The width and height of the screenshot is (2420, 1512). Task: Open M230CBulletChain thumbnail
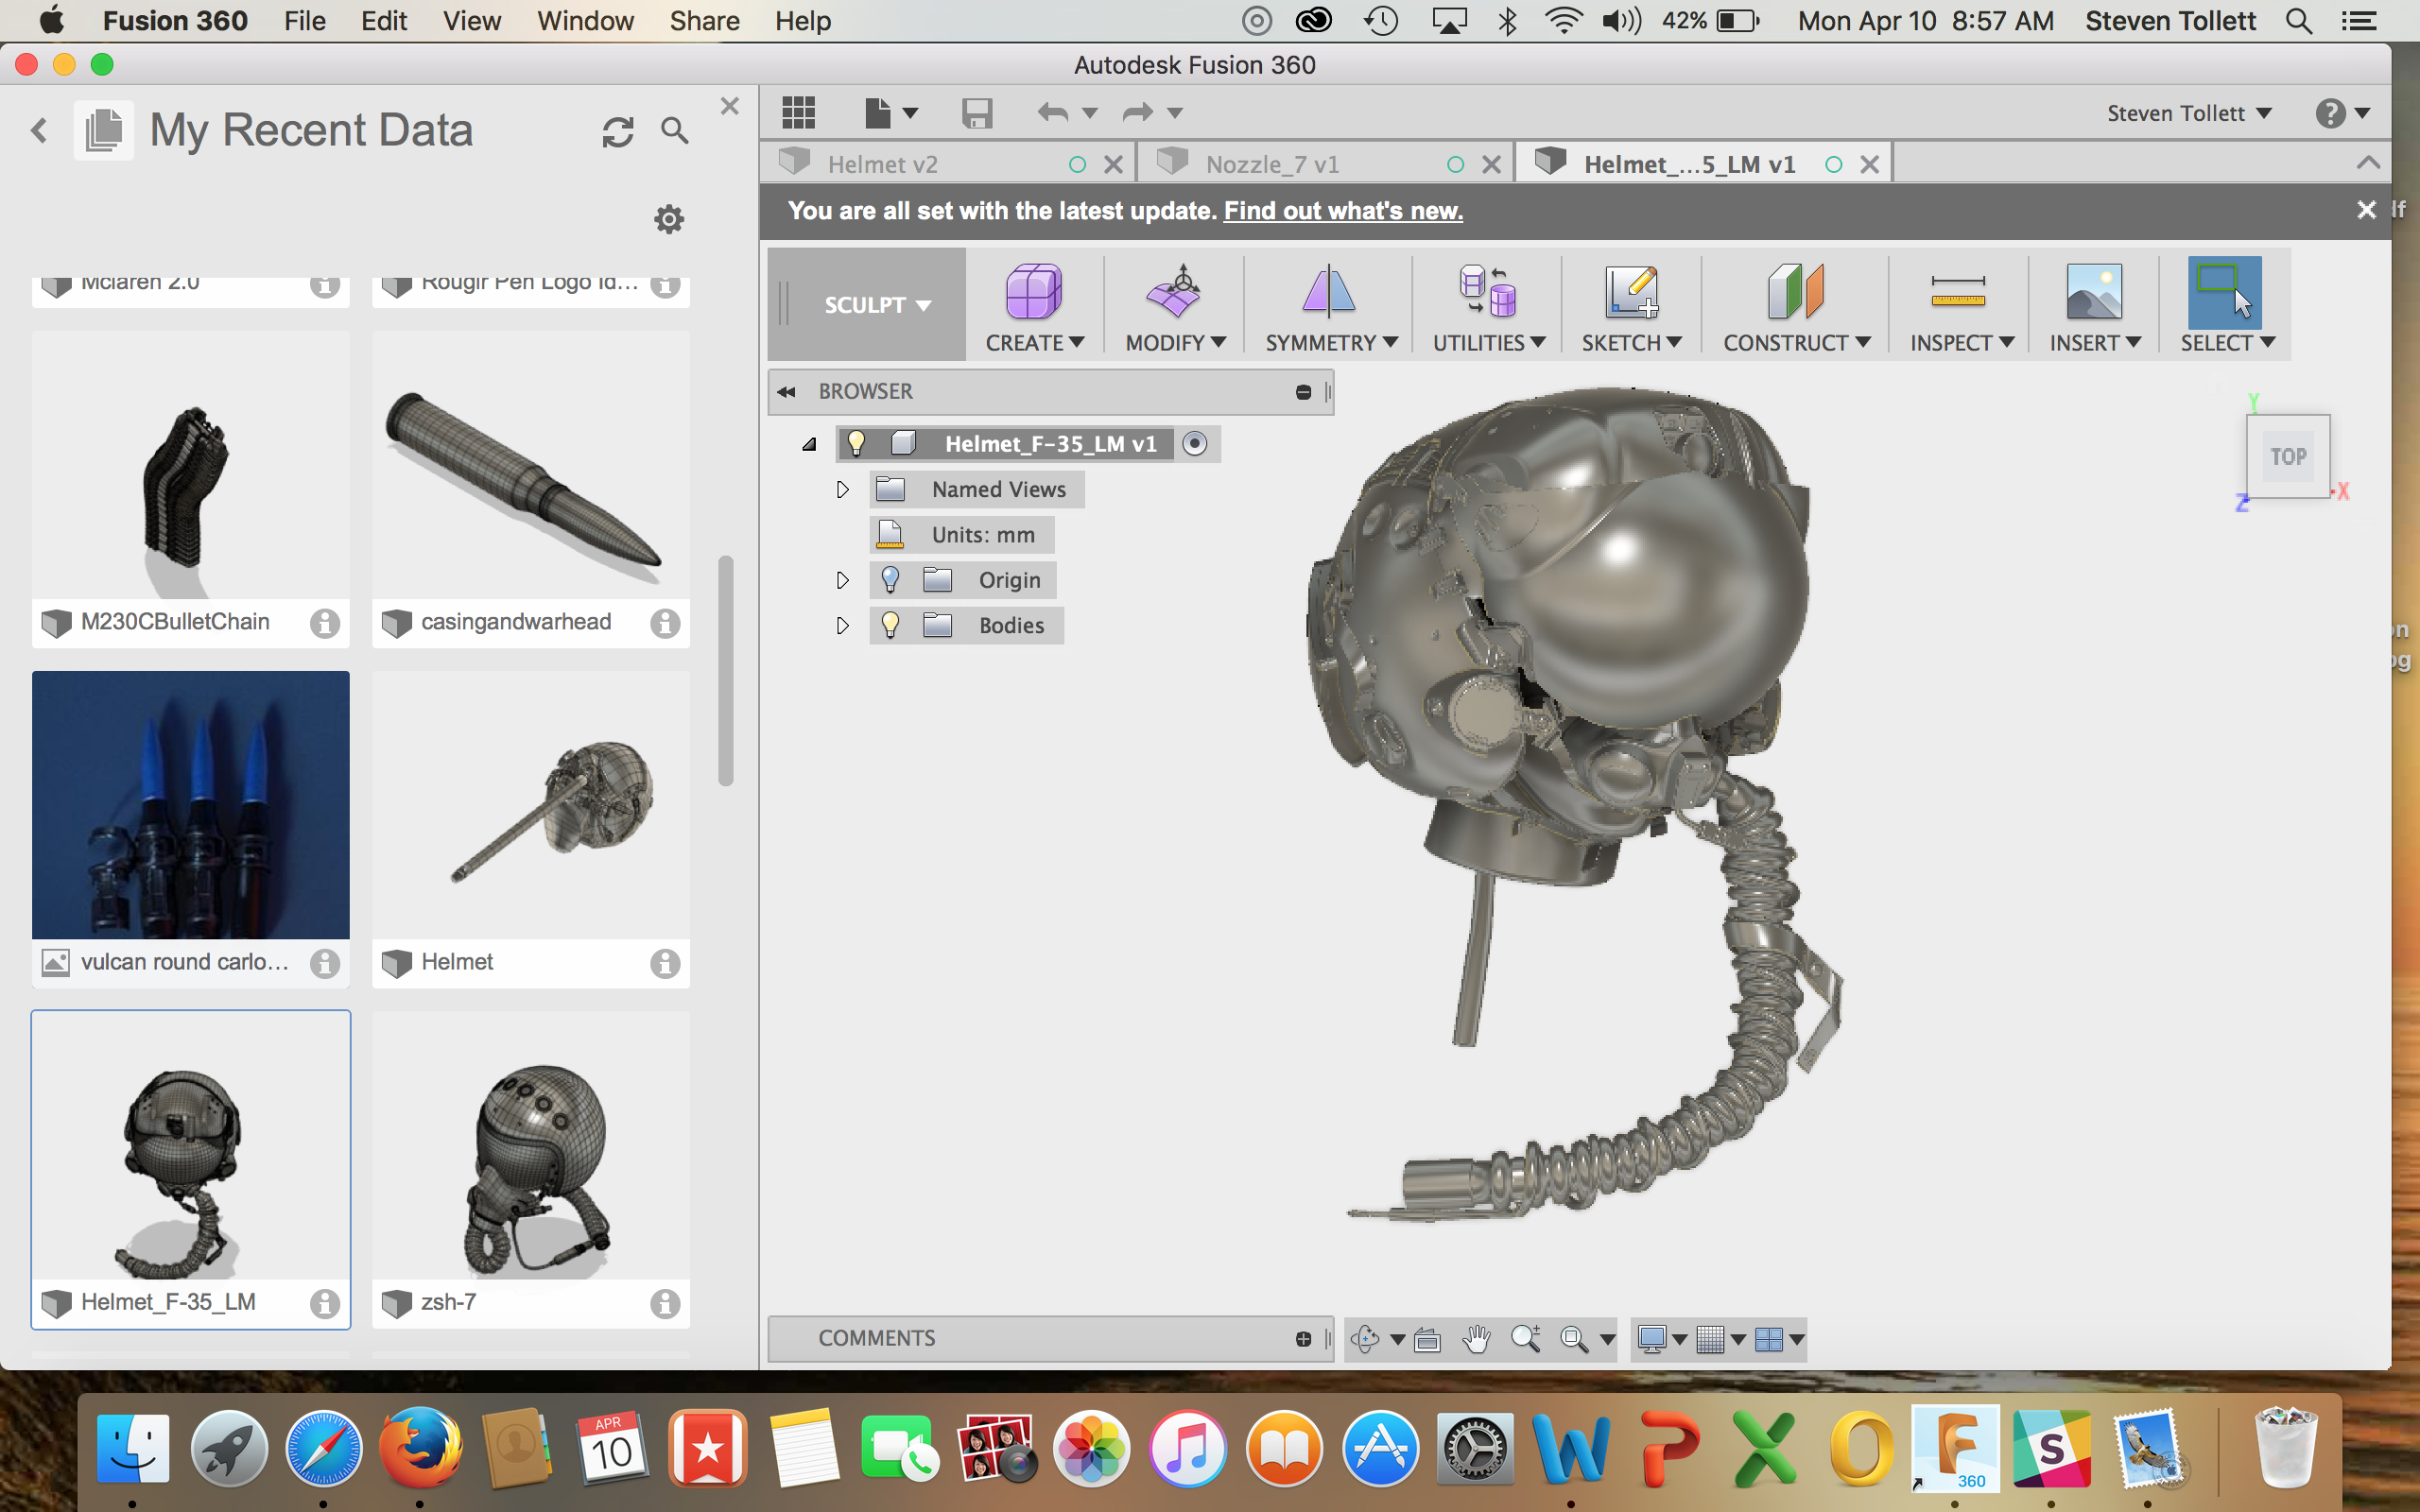[191, 465]
